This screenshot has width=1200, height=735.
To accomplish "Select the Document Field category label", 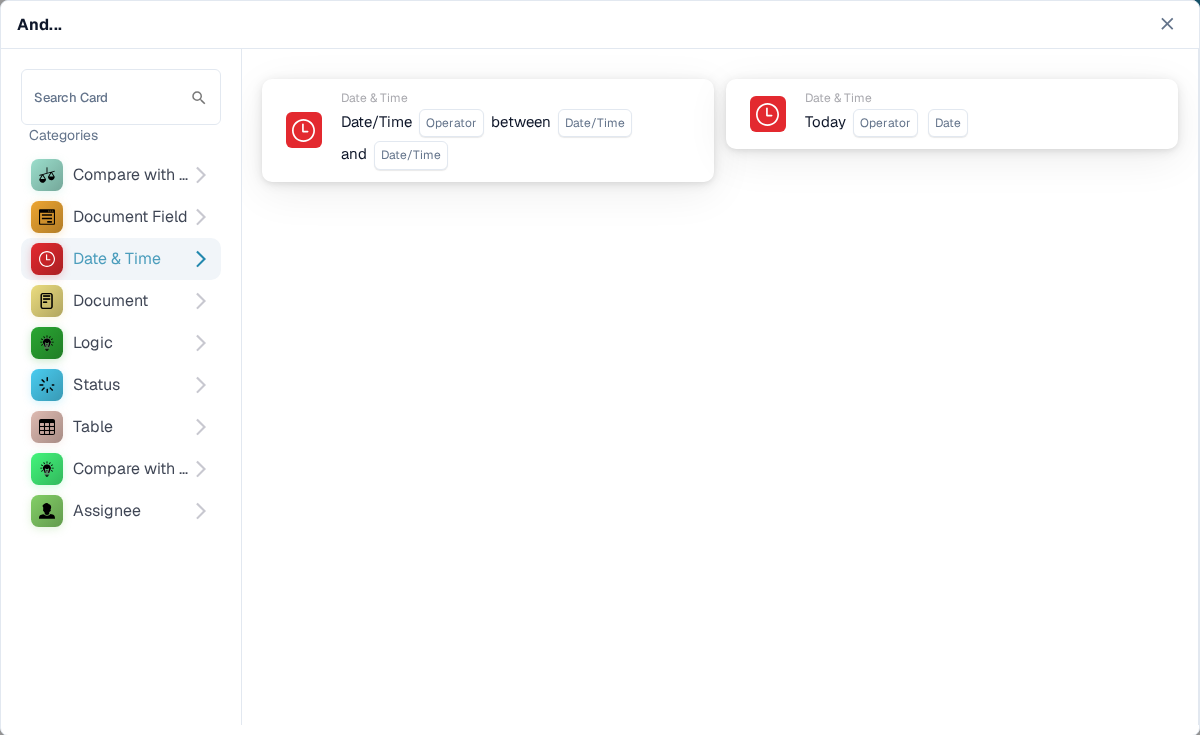I will pos(130,217).
